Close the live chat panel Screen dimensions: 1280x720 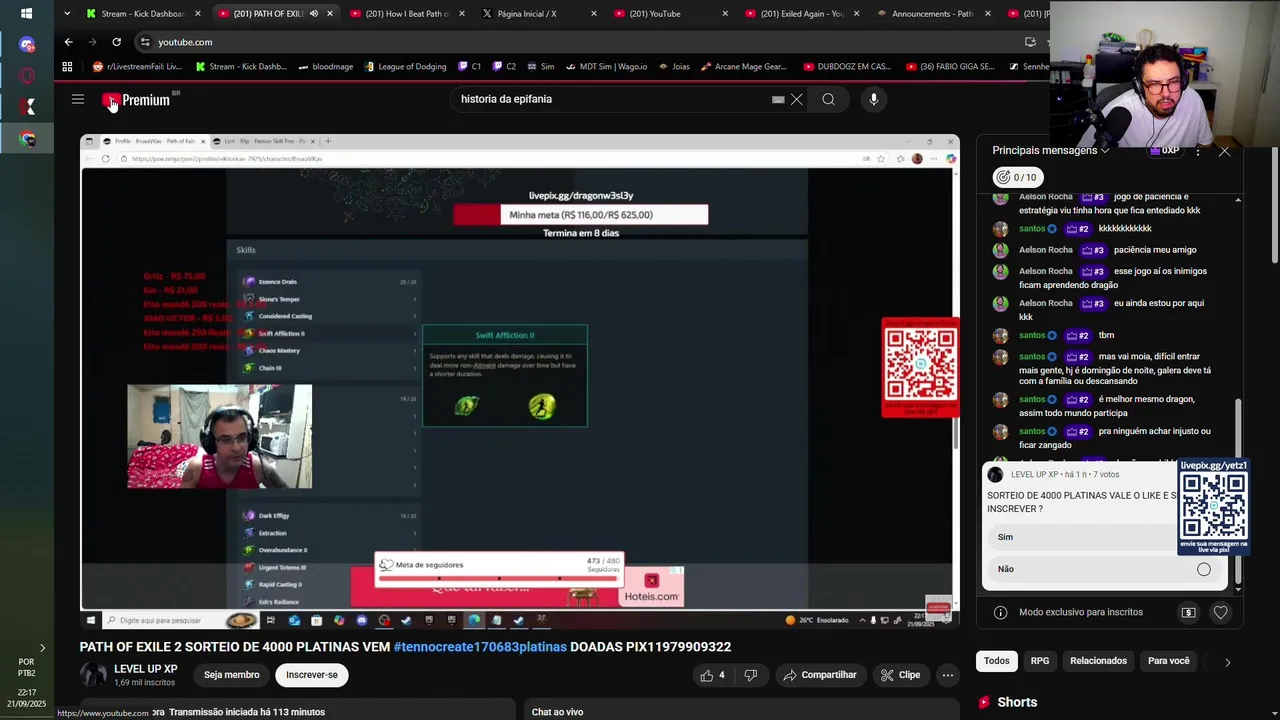point(1224,151)
